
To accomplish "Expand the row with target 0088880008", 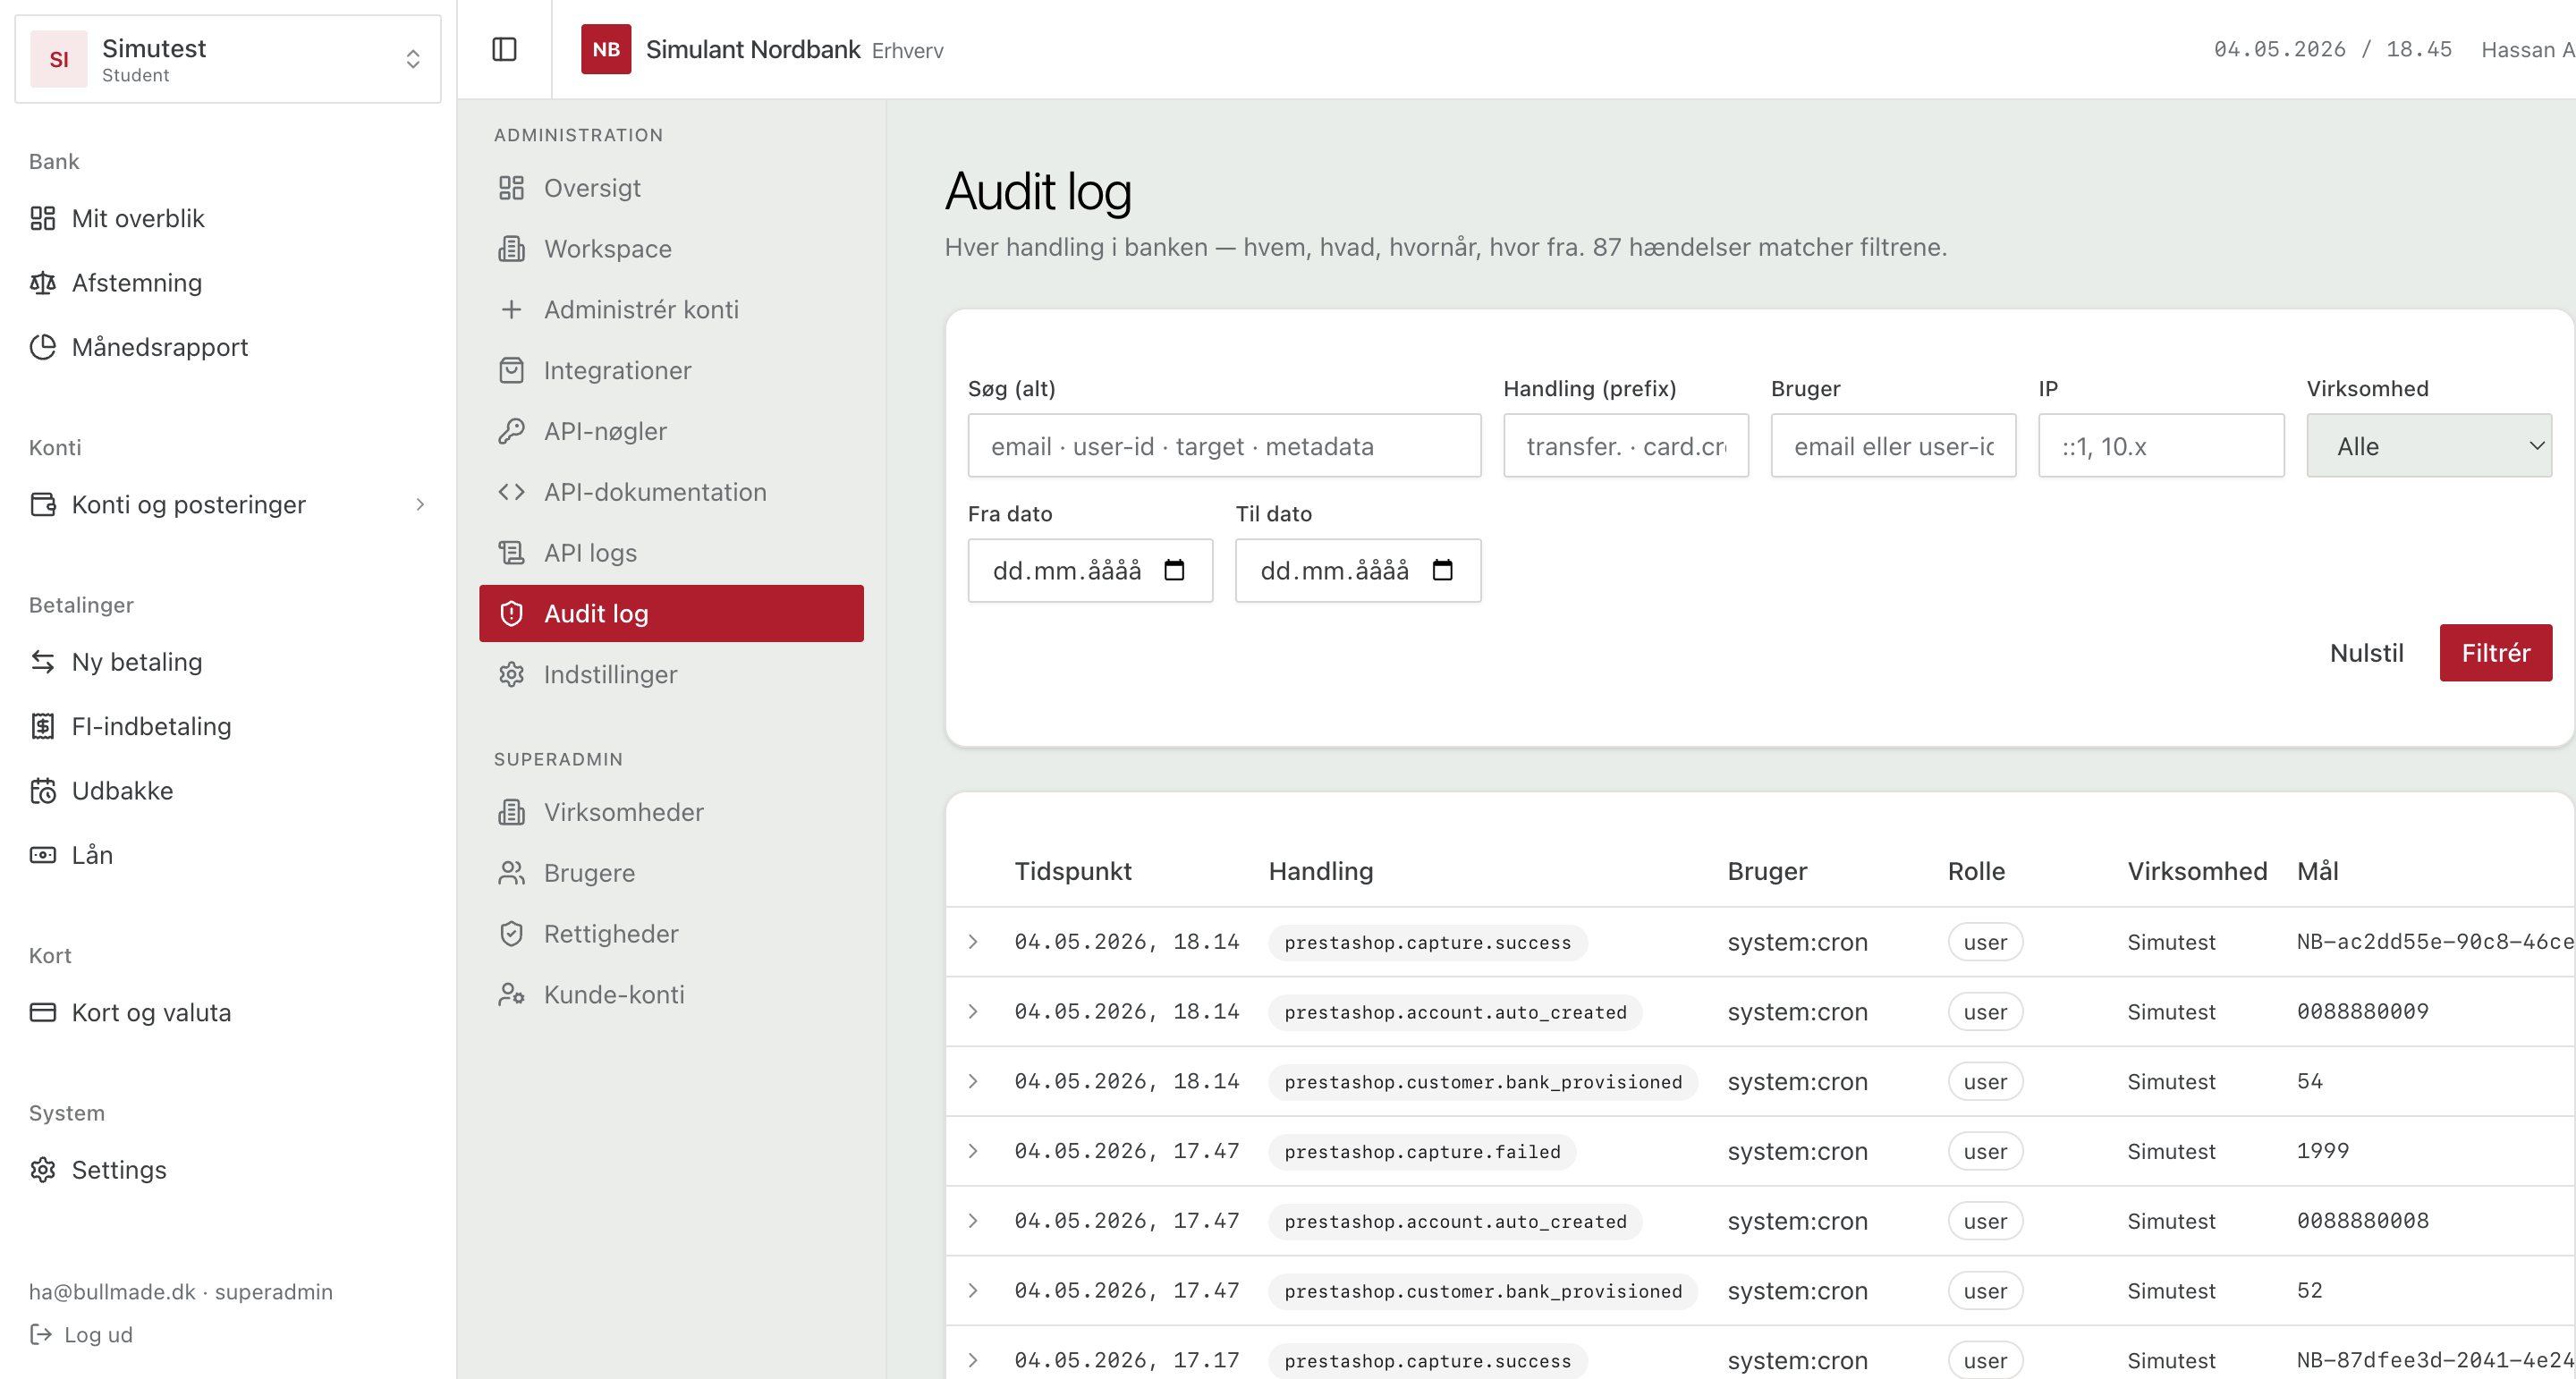I will point(973,1221).
